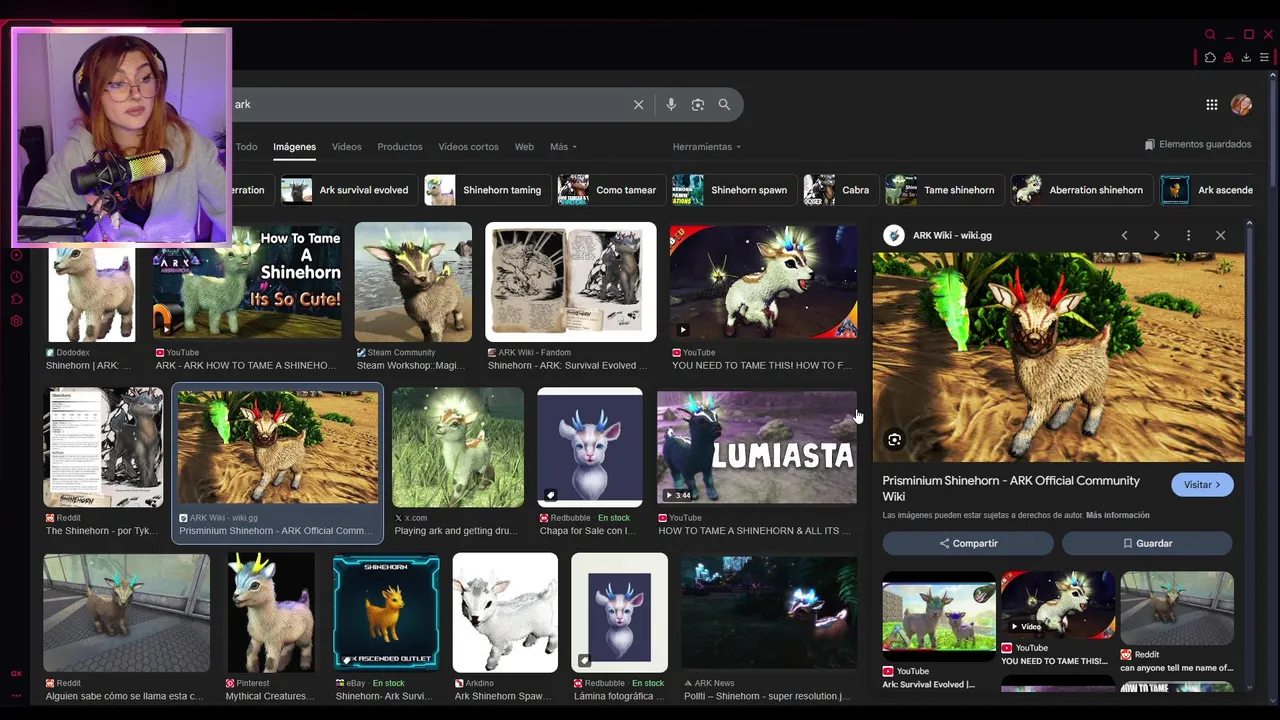Image resolution: width=1280 pixels, height=720 pixels.
Task: Save the image with Guardar
Action: coord(1147,543)
